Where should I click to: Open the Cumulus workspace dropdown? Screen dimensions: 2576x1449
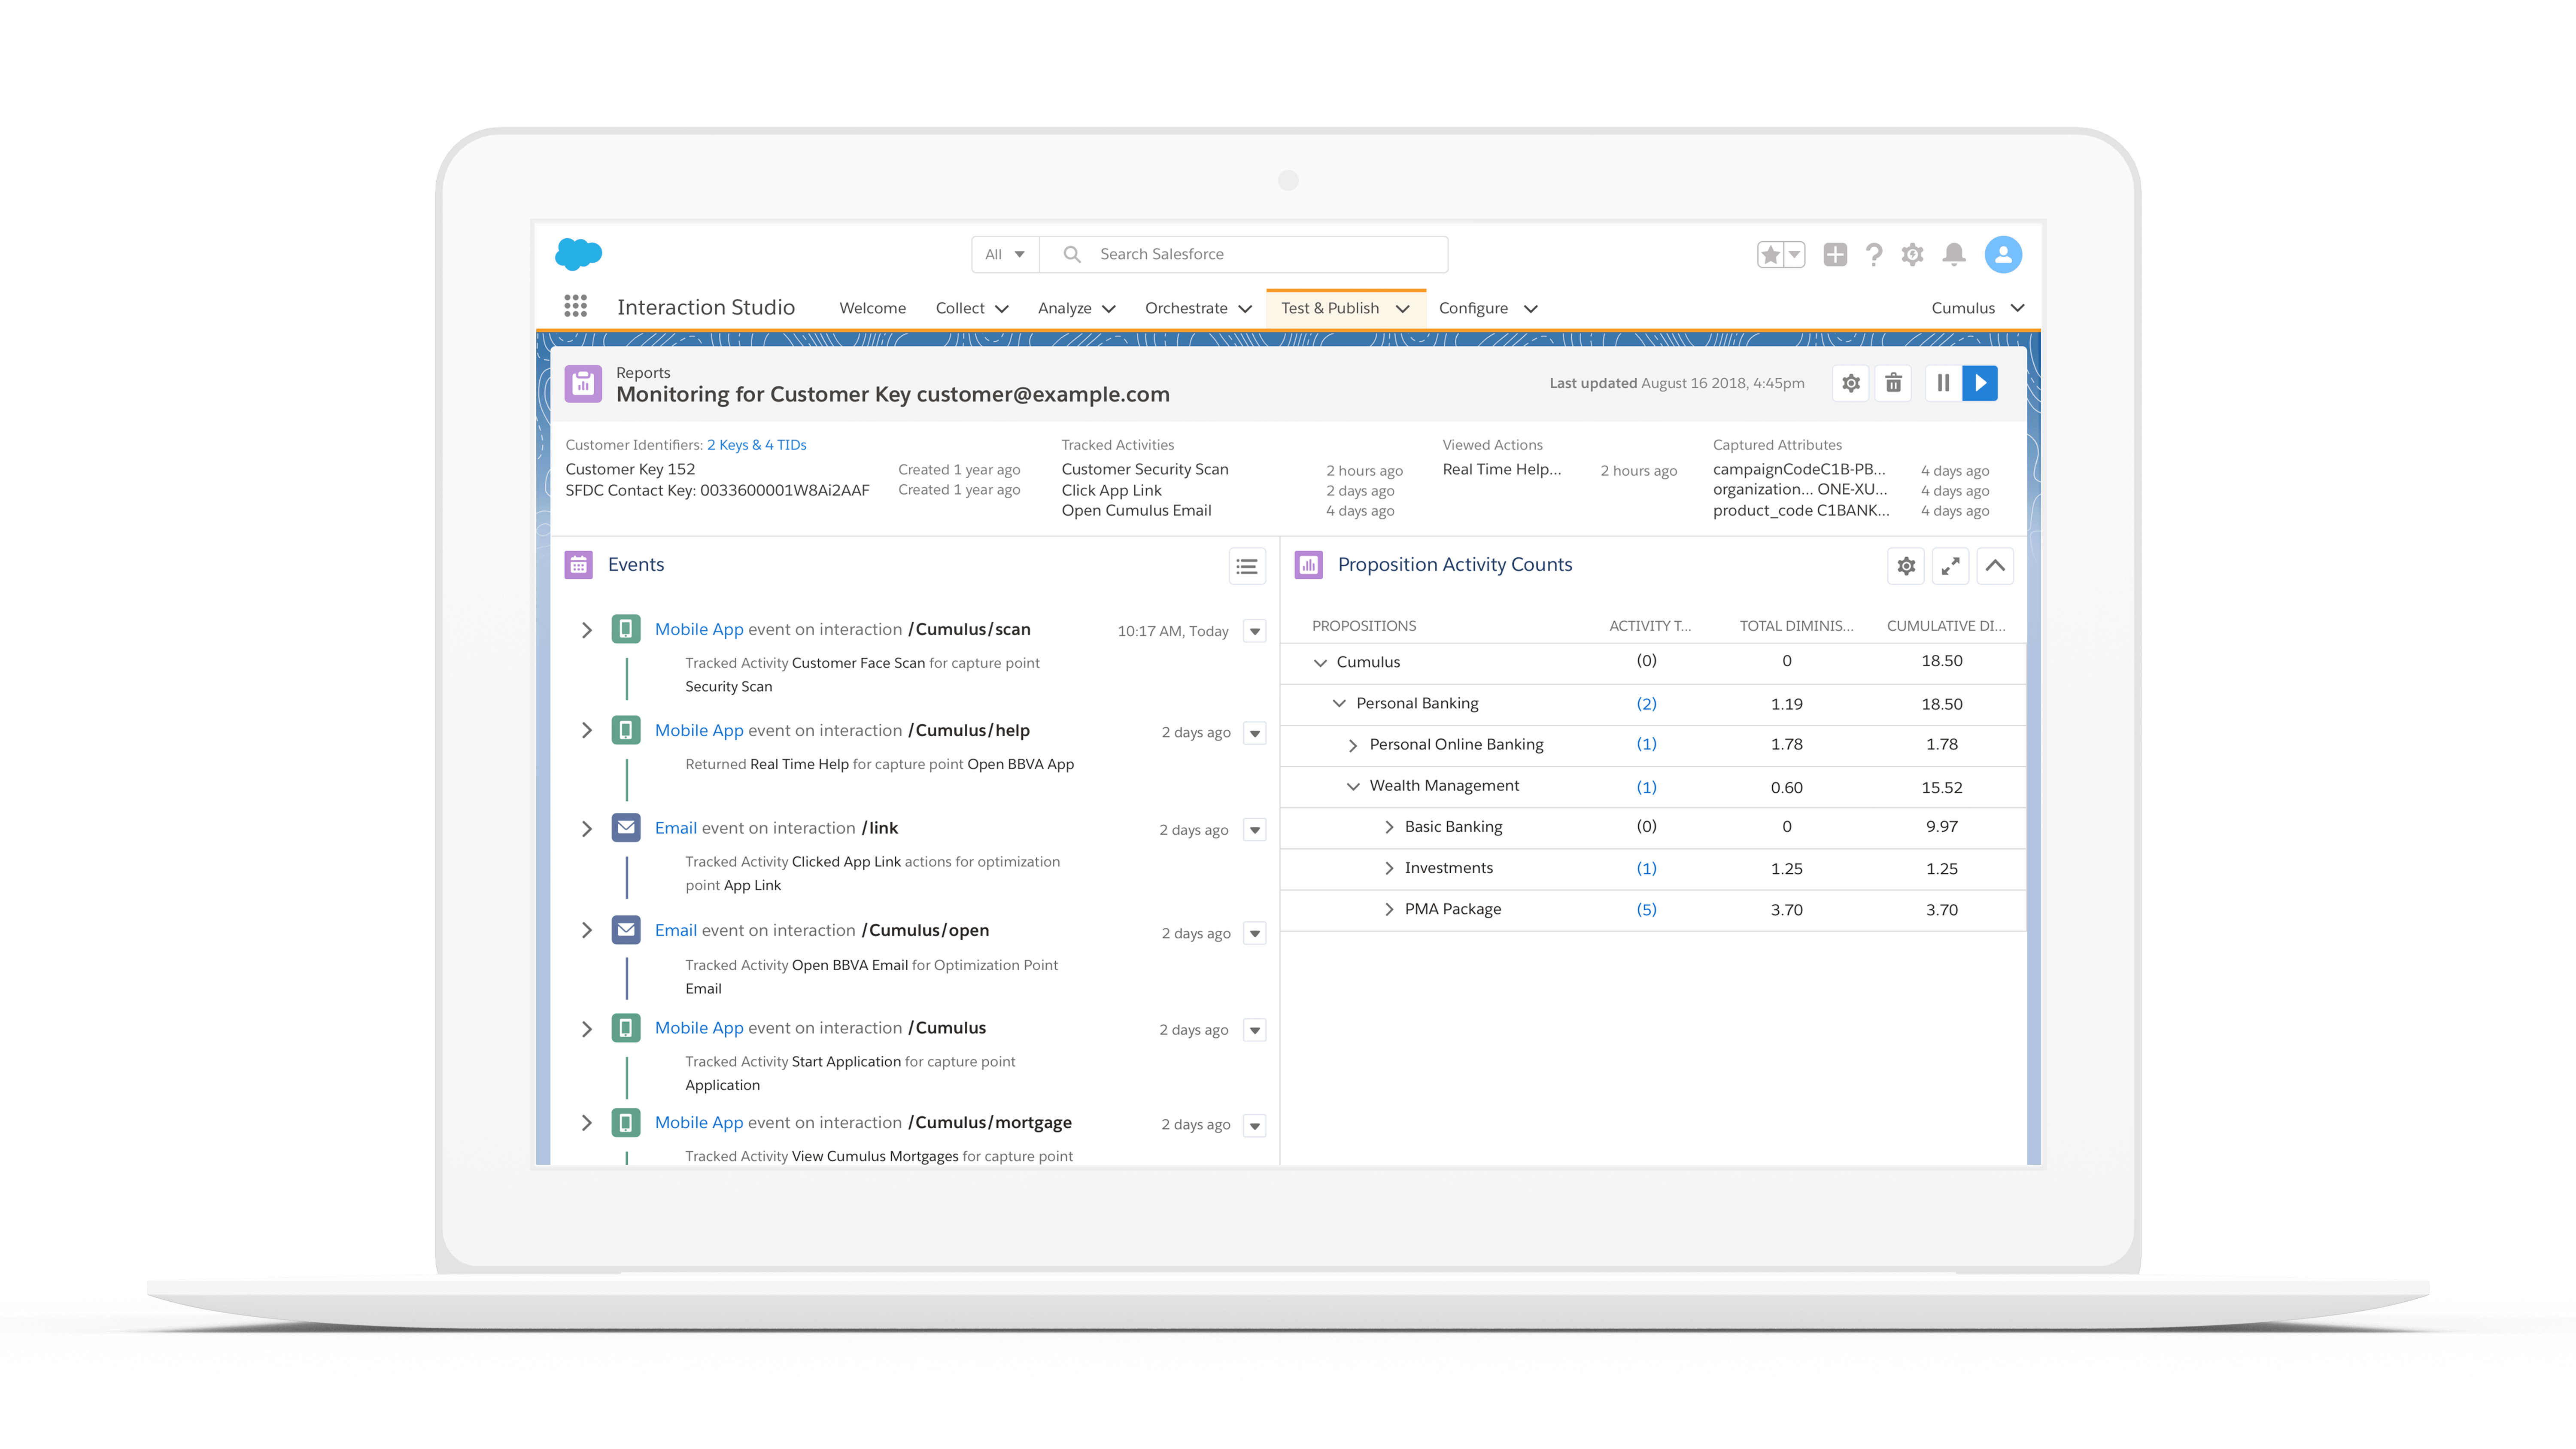click(1977, 308)
